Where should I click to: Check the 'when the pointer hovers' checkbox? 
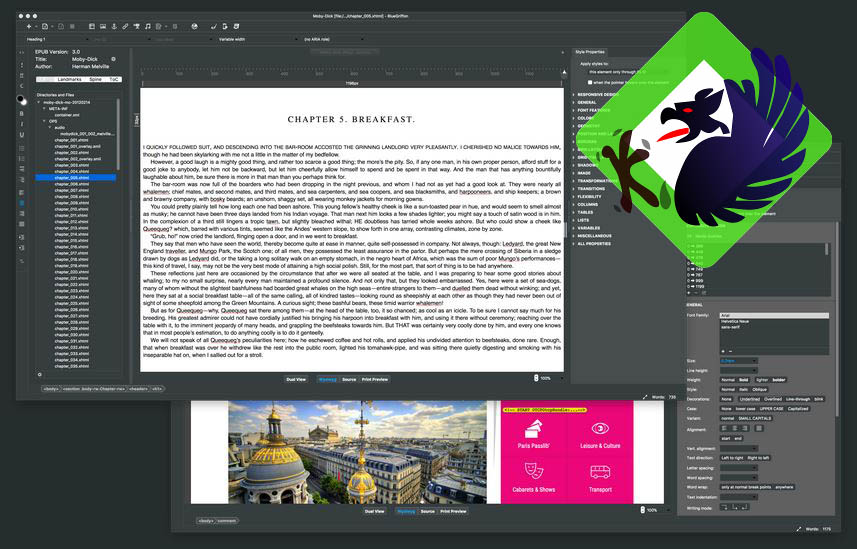(590, 83)
